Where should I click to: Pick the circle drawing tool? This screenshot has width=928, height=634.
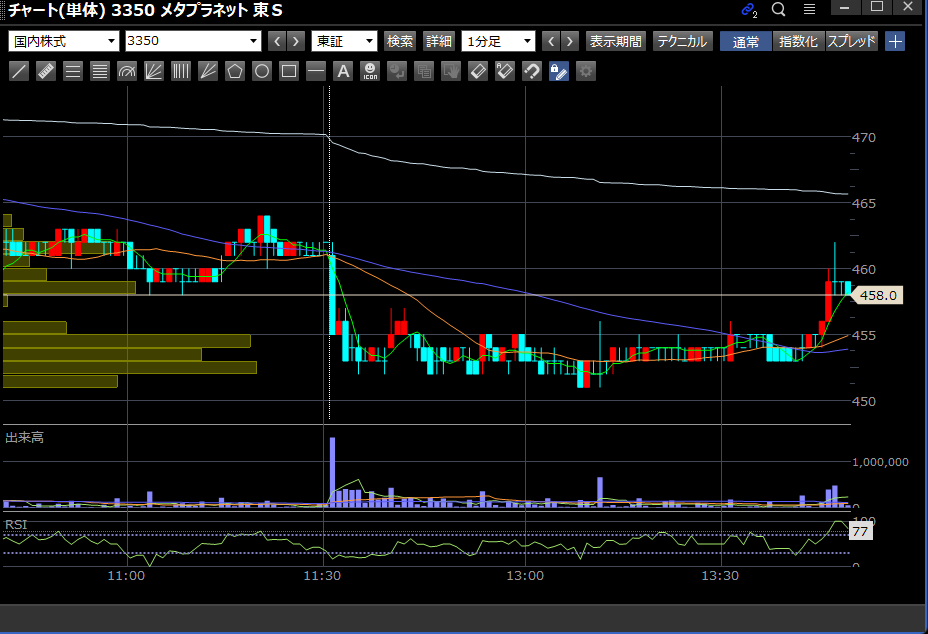click(x=262, y=71)
